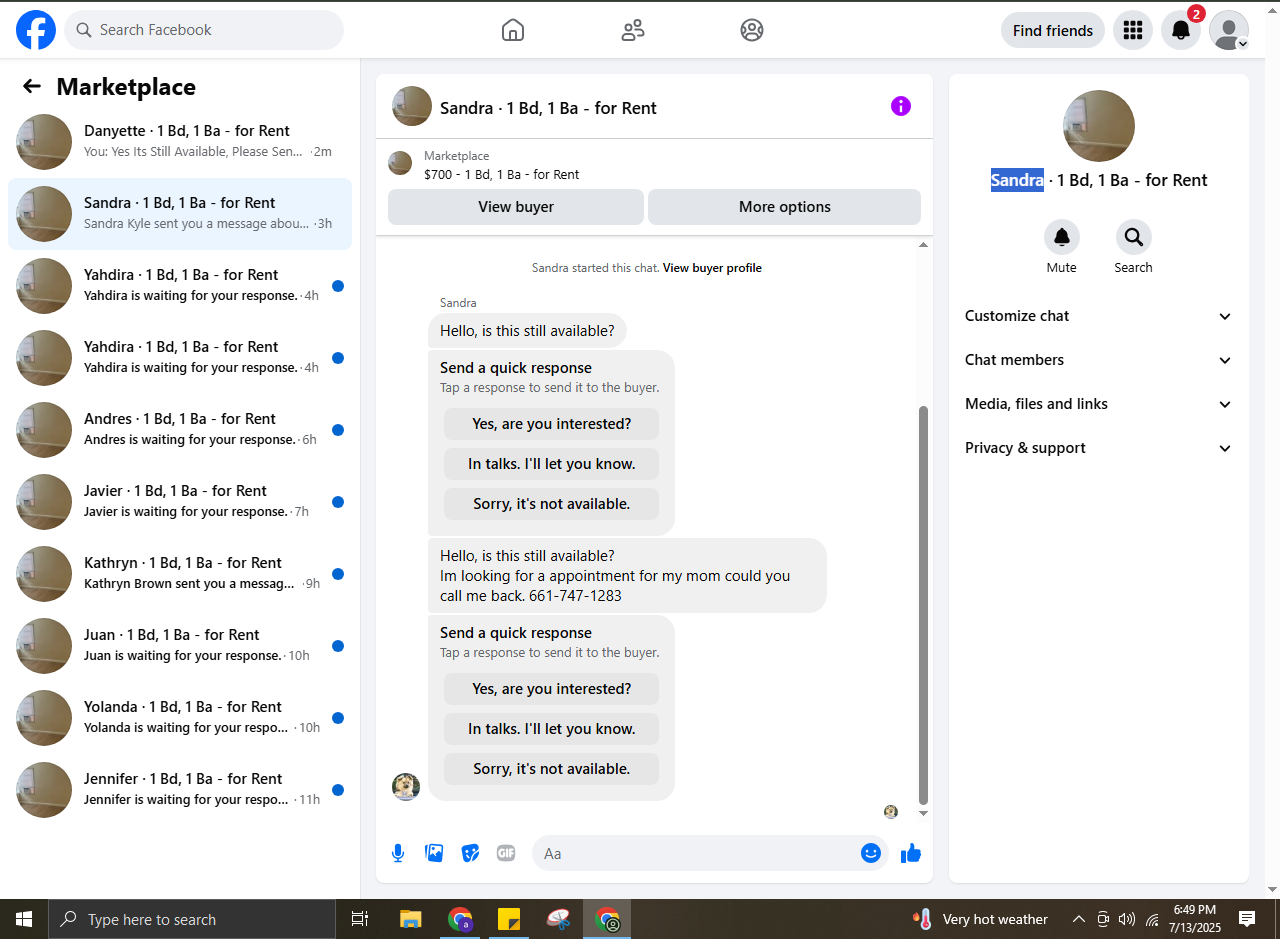Send the last "Yes, are you interested?" reply
This screenshot has height=939, width=1280.
[552, 689]
